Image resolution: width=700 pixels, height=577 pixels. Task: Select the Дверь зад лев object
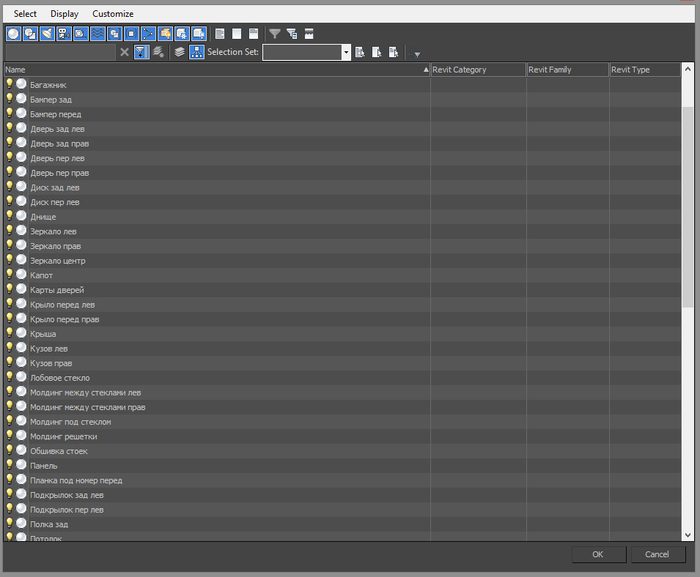pos(57,129)
